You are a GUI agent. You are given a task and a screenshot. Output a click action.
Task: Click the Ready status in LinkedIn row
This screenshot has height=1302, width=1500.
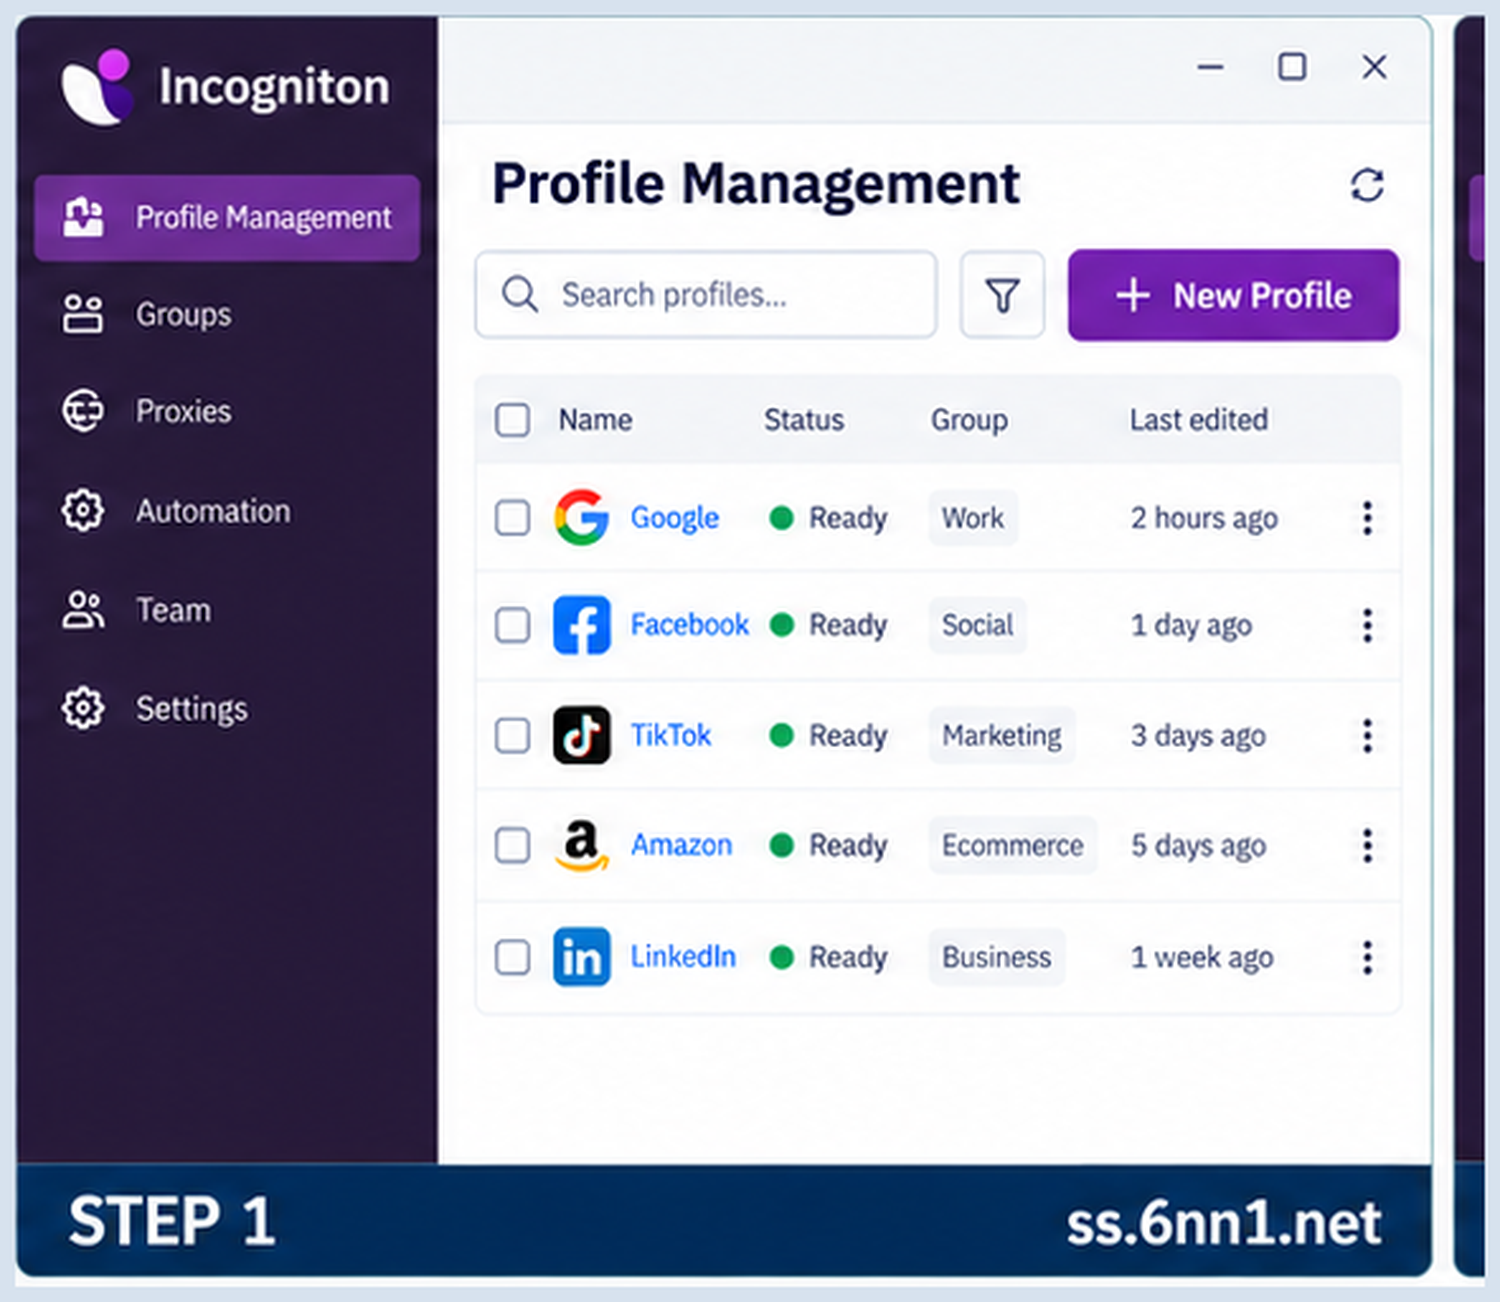click(x=828, y=957)
